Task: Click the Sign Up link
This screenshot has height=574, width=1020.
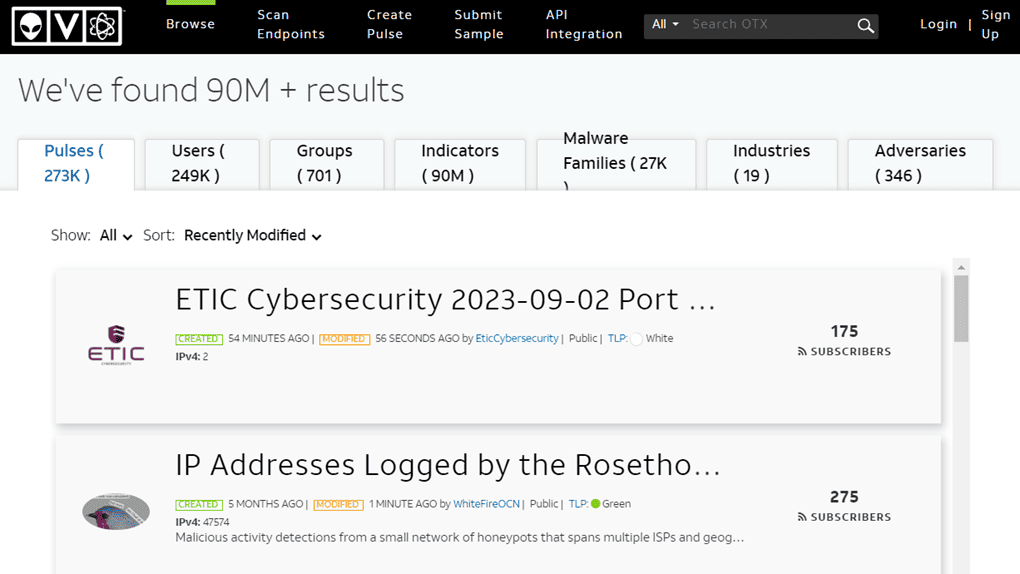Action: (995, 24)
